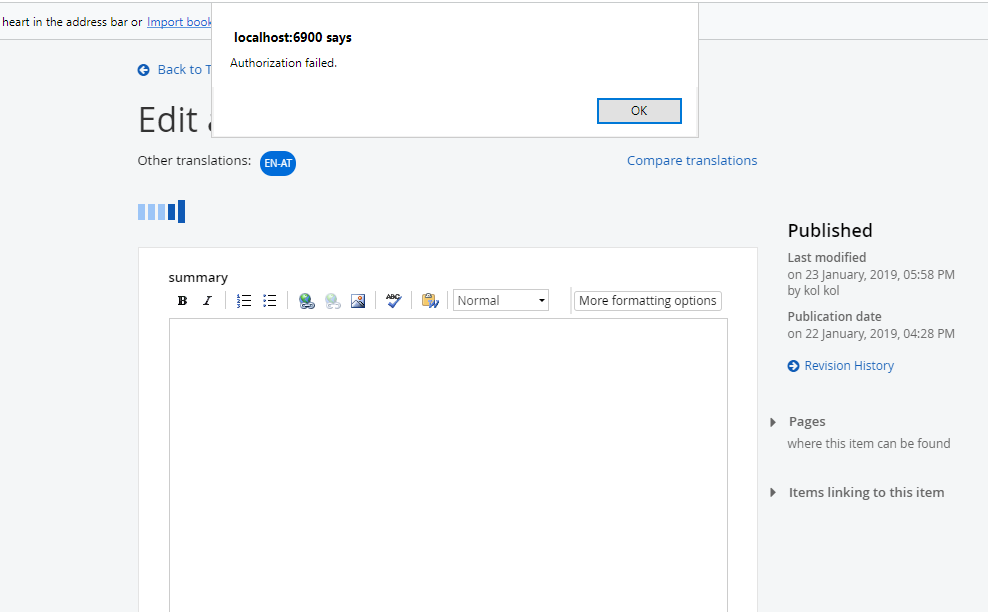Click More formatting options button
This screenshot has height=612, width=988.
(648, 301)
